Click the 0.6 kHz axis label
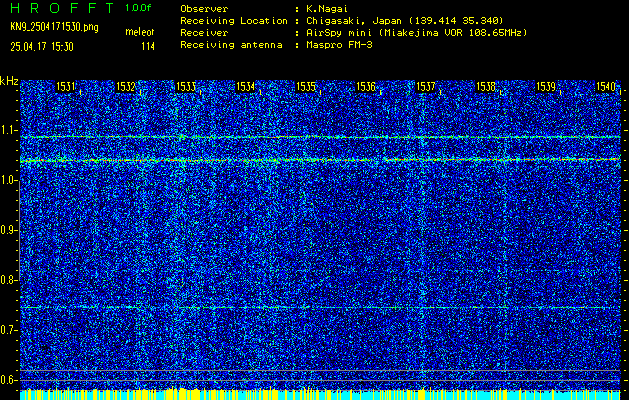The height and width of the screenshot is (400, 629). [9, 380]
